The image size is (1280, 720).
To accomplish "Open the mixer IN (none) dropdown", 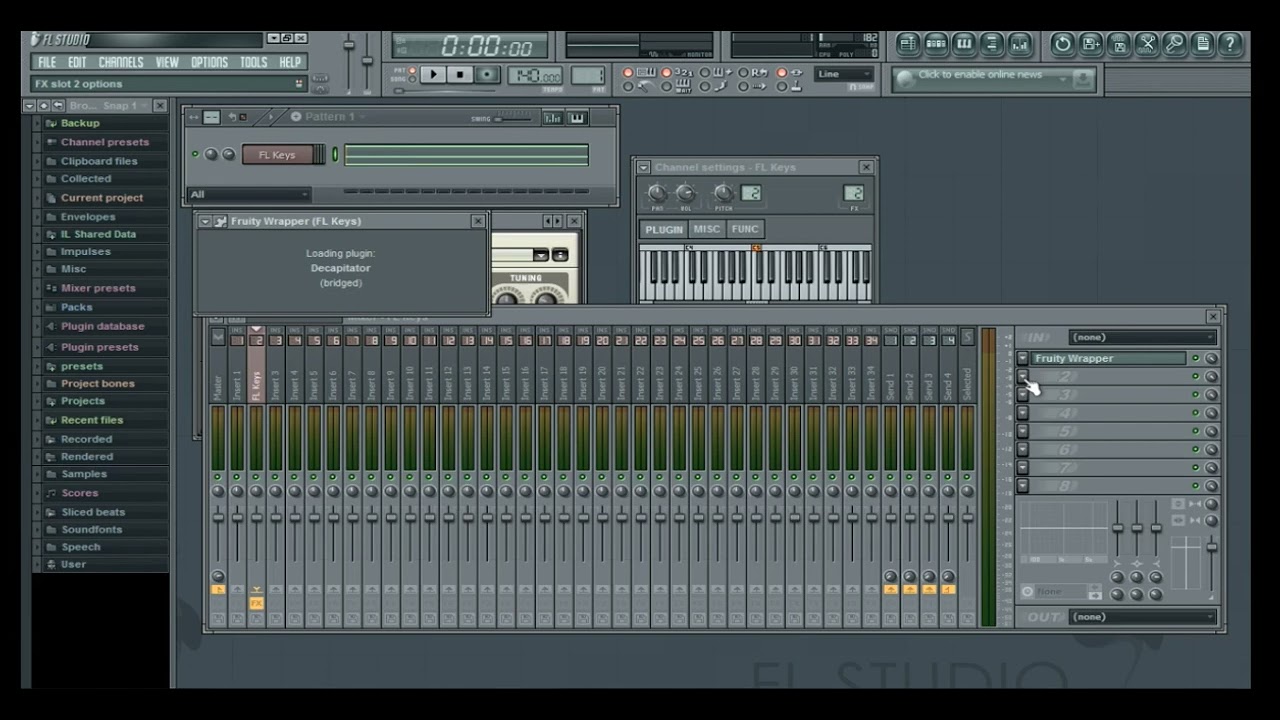I will (1142, 337).
